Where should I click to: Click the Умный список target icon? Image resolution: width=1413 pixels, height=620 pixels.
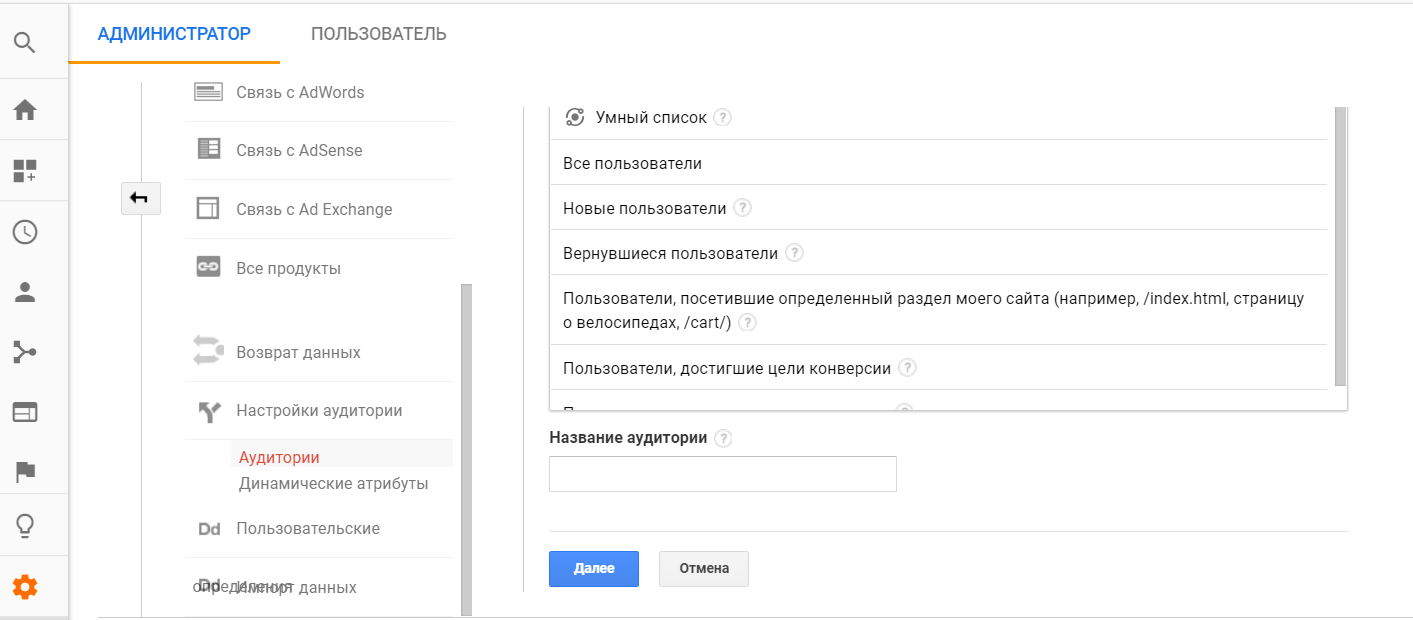(575, 117)
